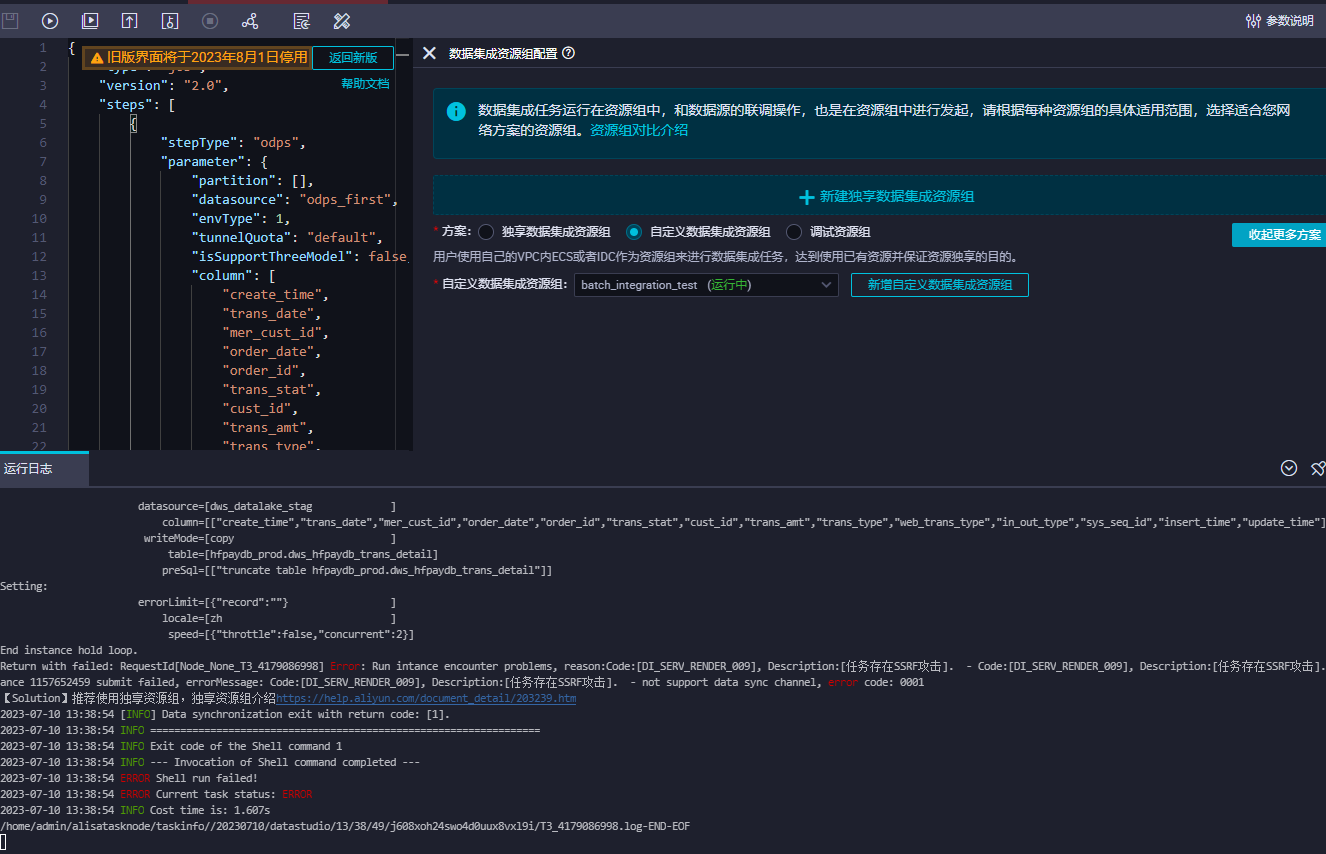Click the code format icon
This screenshot has width=1326, height=854.
click(x=301, y=20)
